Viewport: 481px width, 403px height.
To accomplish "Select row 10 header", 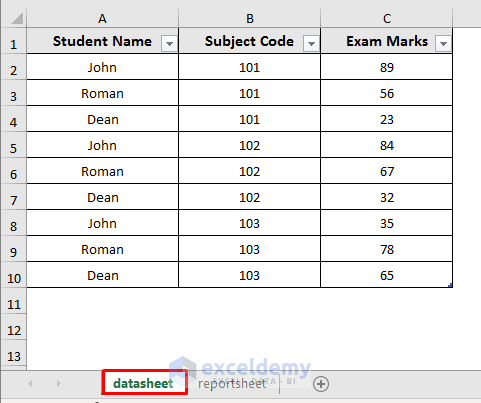I will point(13,275).
